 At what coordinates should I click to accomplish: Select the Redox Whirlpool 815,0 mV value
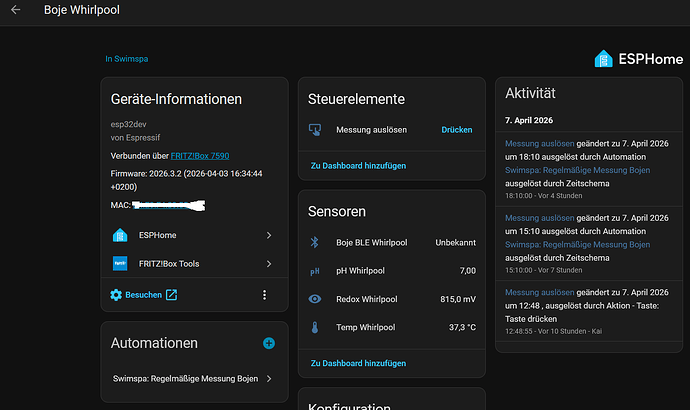click(x=455, y=298)
